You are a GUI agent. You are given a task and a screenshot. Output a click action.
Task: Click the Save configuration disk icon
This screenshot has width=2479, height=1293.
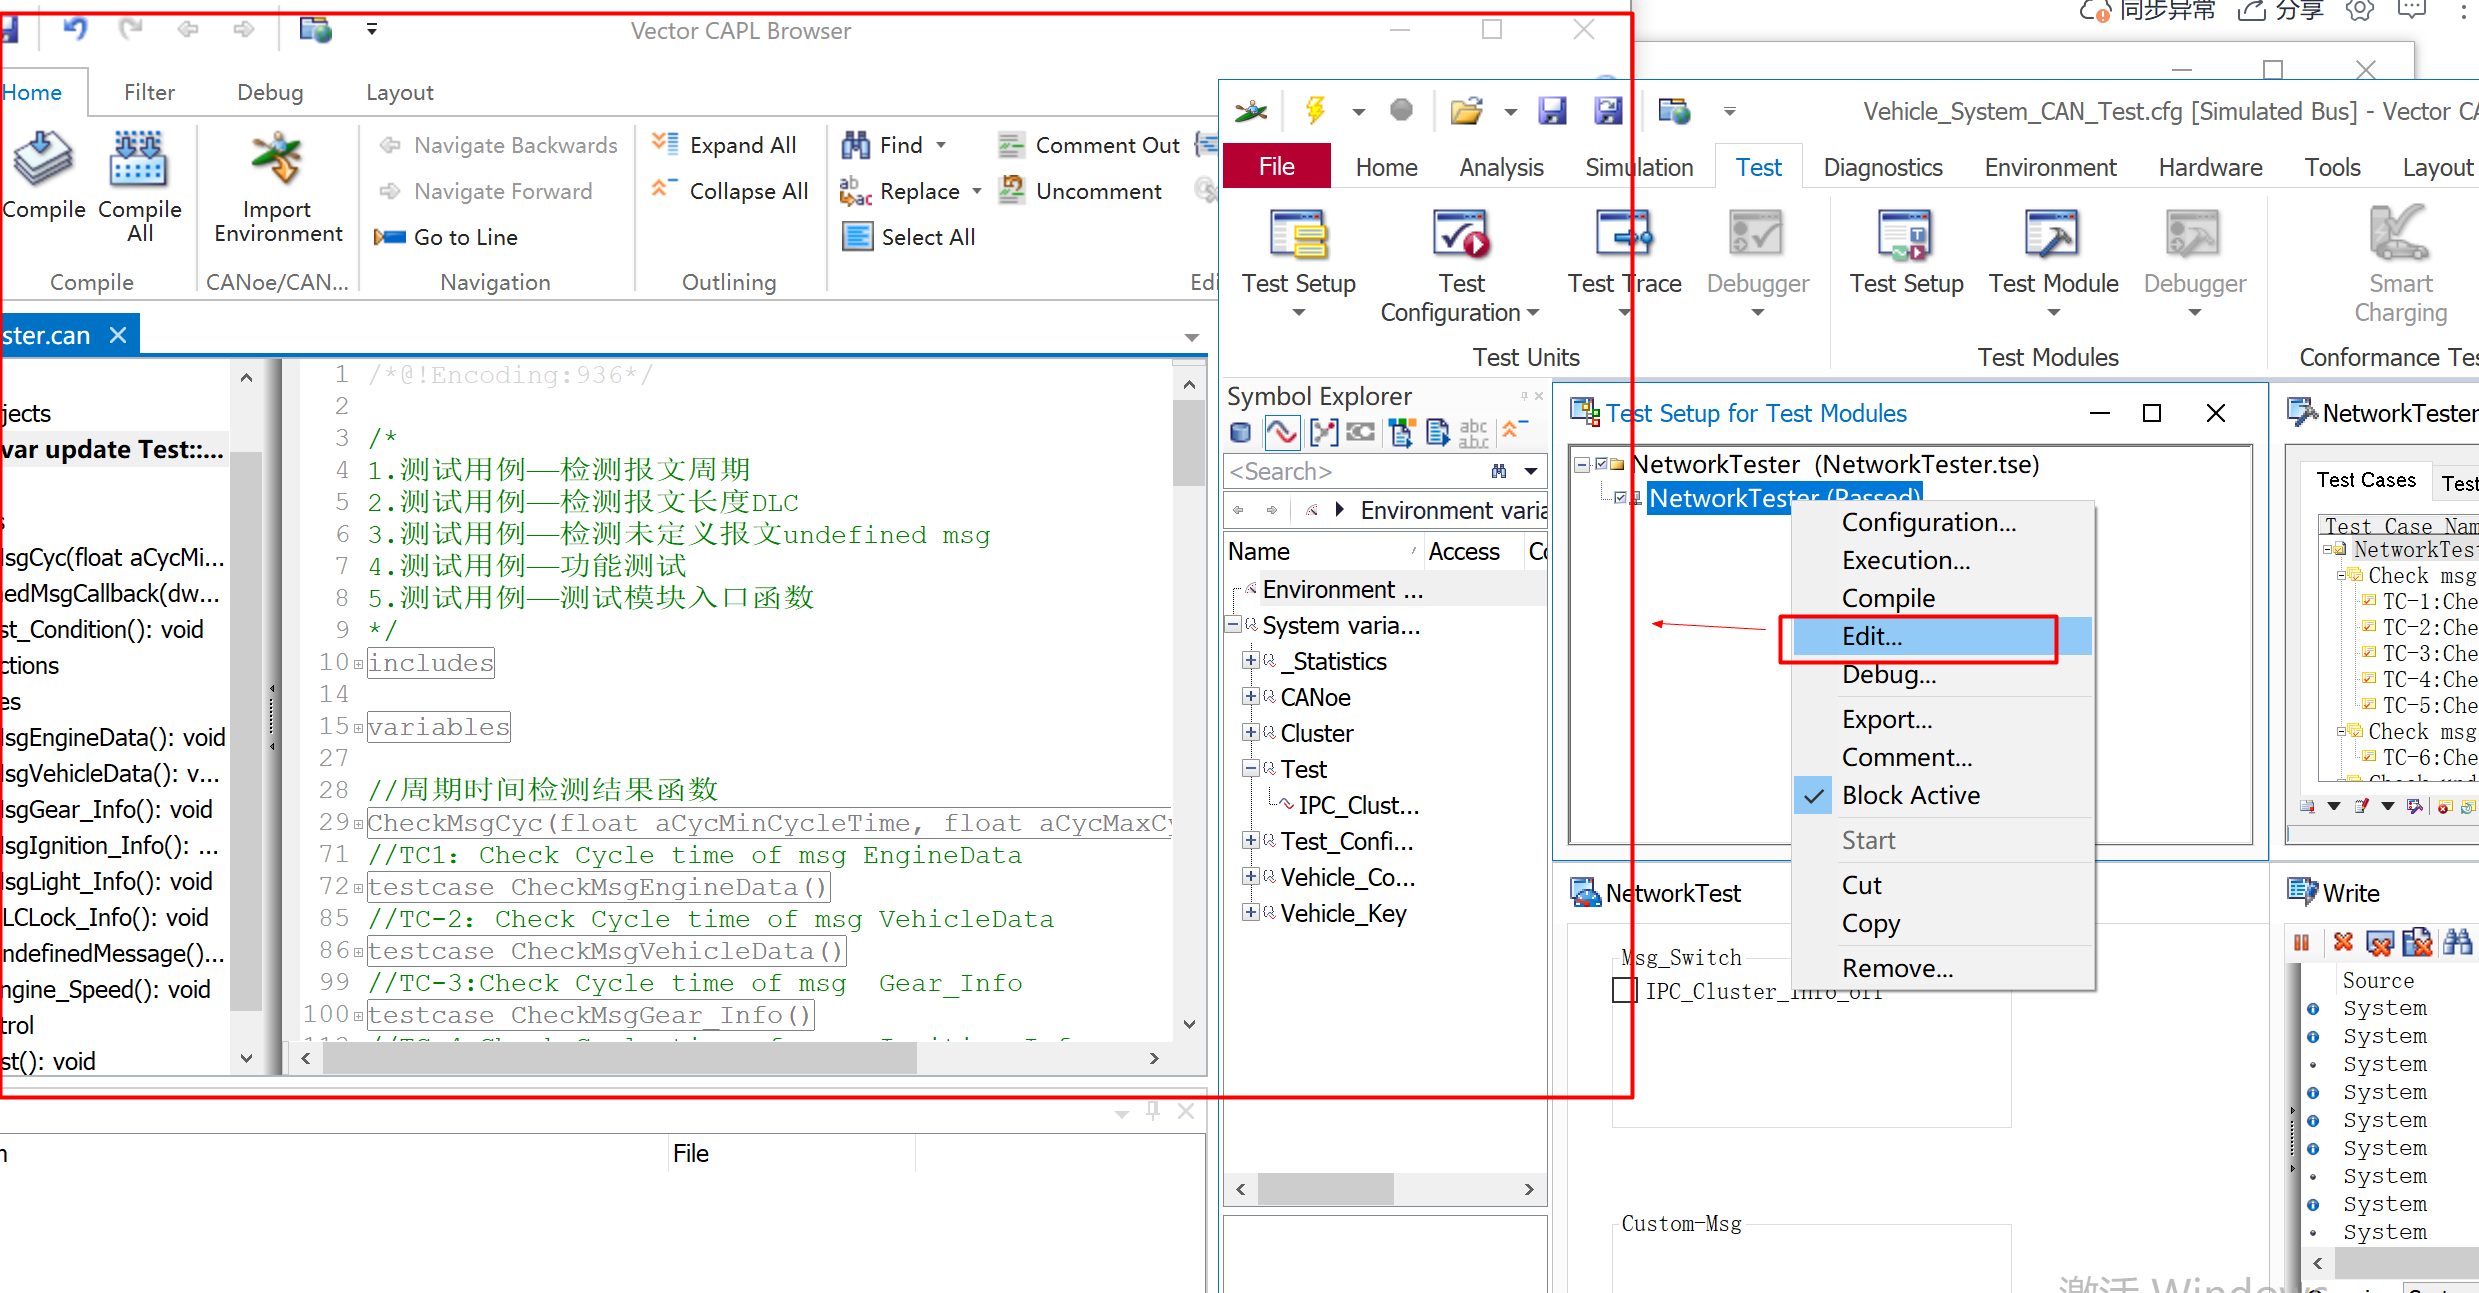click(x=1552, y=110)
